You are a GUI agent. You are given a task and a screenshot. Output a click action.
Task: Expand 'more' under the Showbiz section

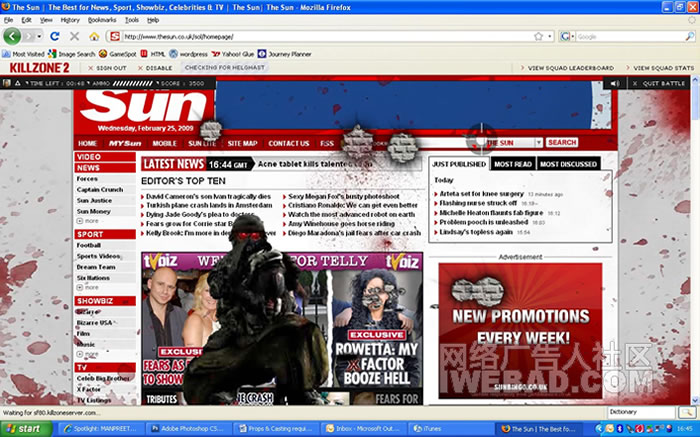[x=88, y=354]
